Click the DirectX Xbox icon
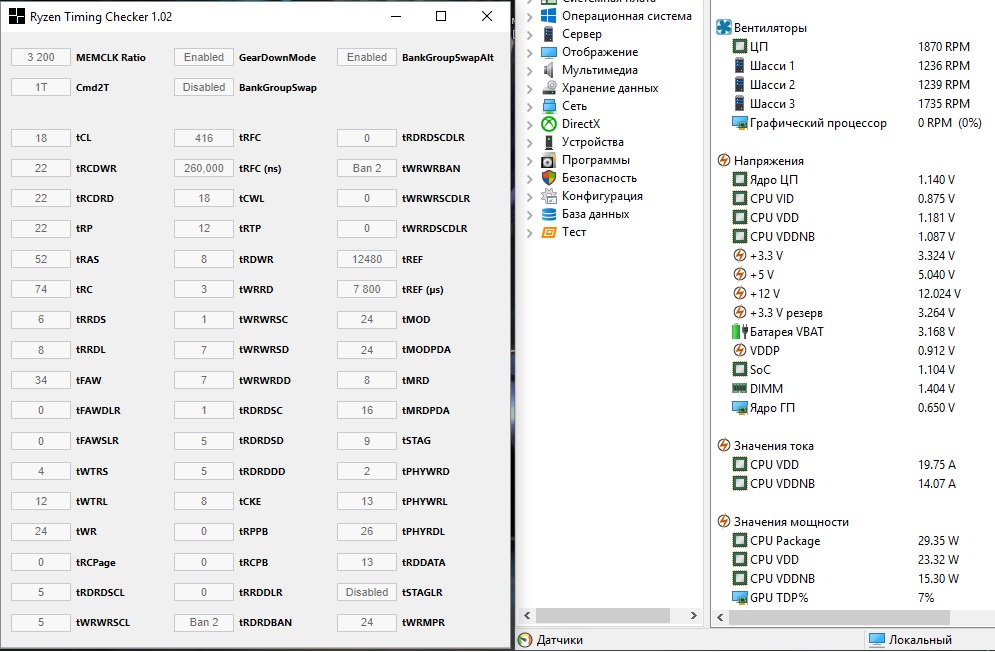 [x=549, y=124]
